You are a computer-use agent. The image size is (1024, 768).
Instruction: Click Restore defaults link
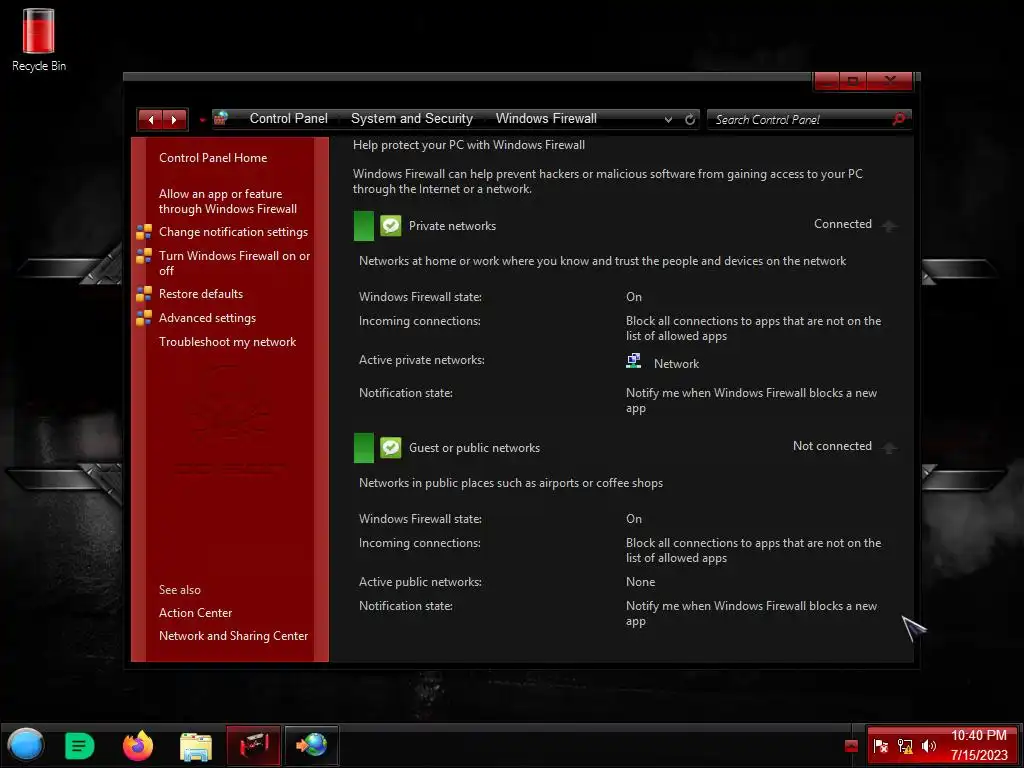click(200, 294)
